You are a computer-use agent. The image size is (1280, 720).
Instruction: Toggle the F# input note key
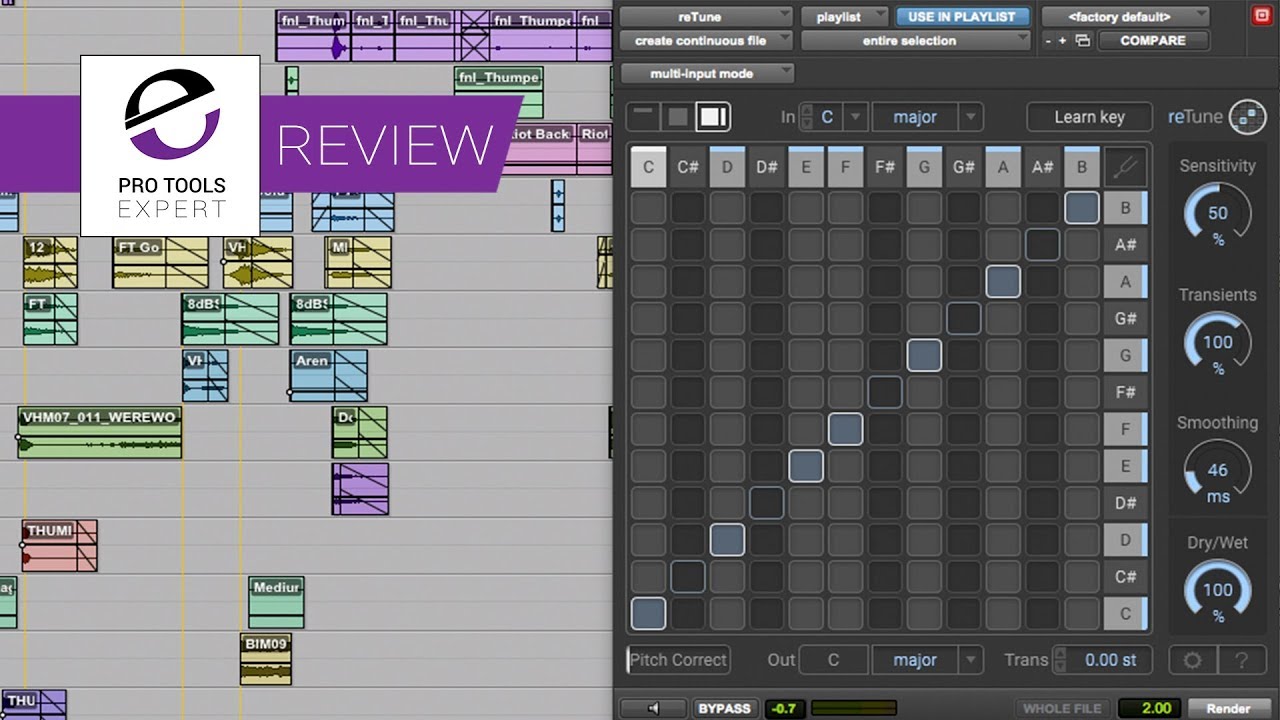(885, 167)
